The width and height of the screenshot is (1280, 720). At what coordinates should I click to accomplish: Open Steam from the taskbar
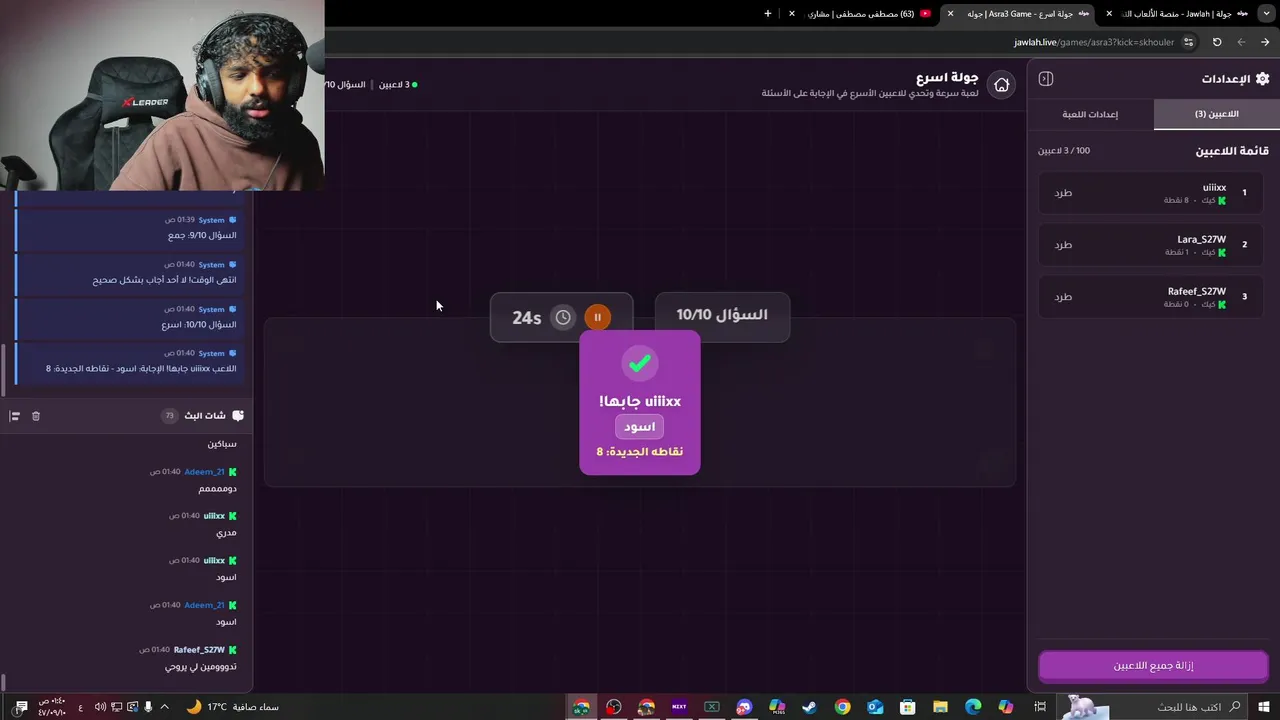pyautogui.click(x=810, y=707)
